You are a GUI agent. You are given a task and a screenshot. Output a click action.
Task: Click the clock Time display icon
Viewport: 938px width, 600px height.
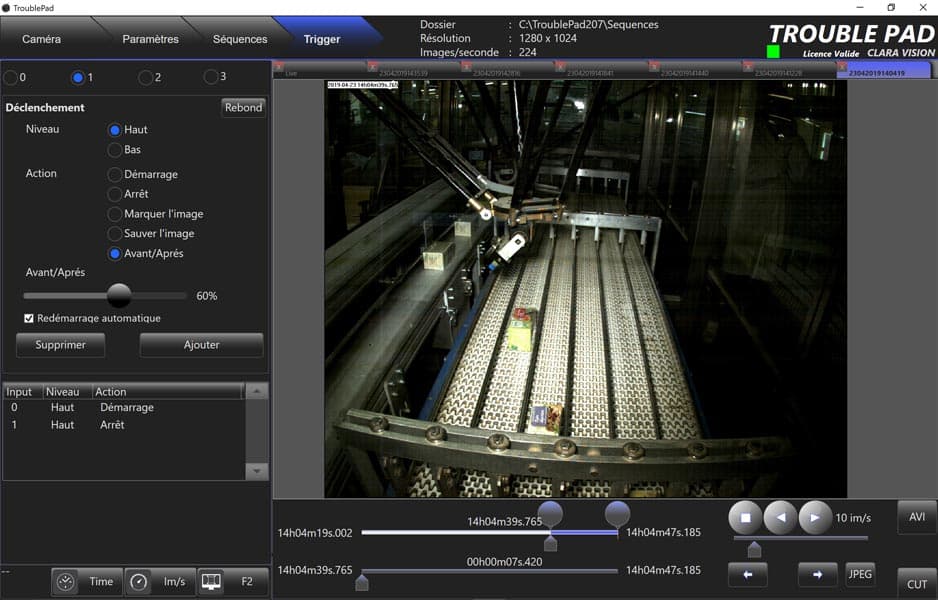pyautogui.click(x=66, y=581)
